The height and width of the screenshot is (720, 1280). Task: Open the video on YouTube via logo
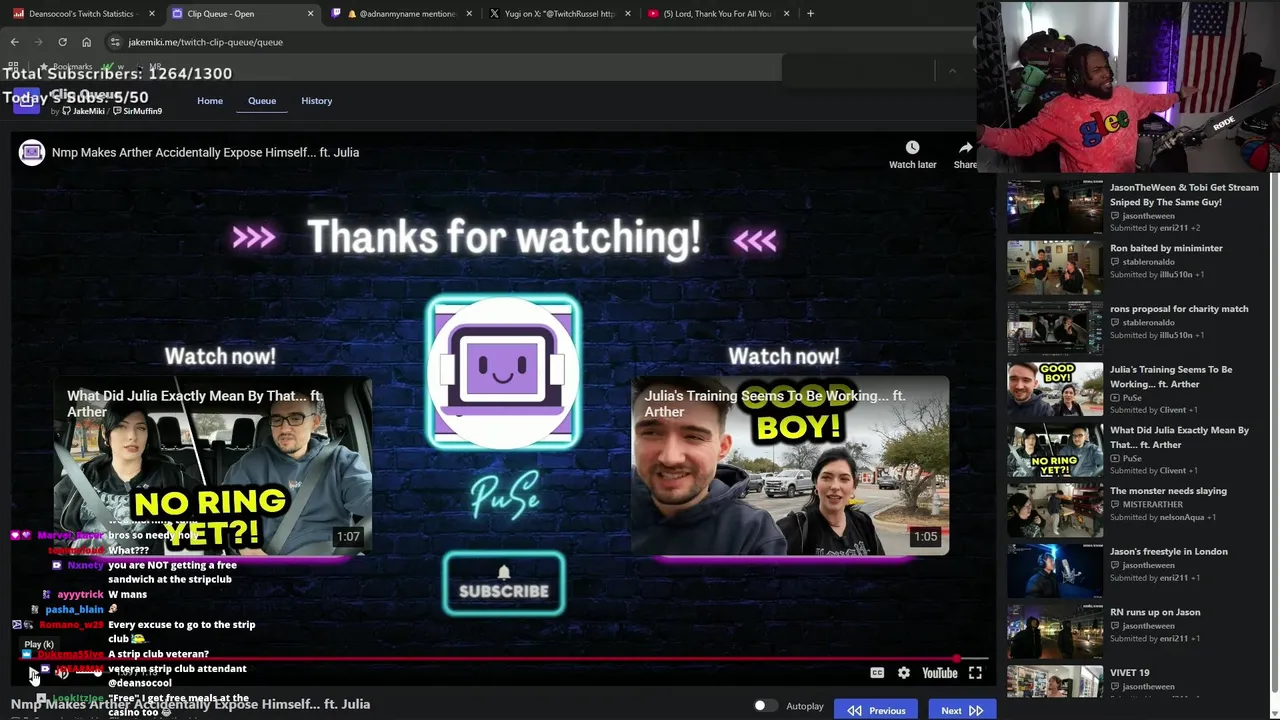(940, 673)
